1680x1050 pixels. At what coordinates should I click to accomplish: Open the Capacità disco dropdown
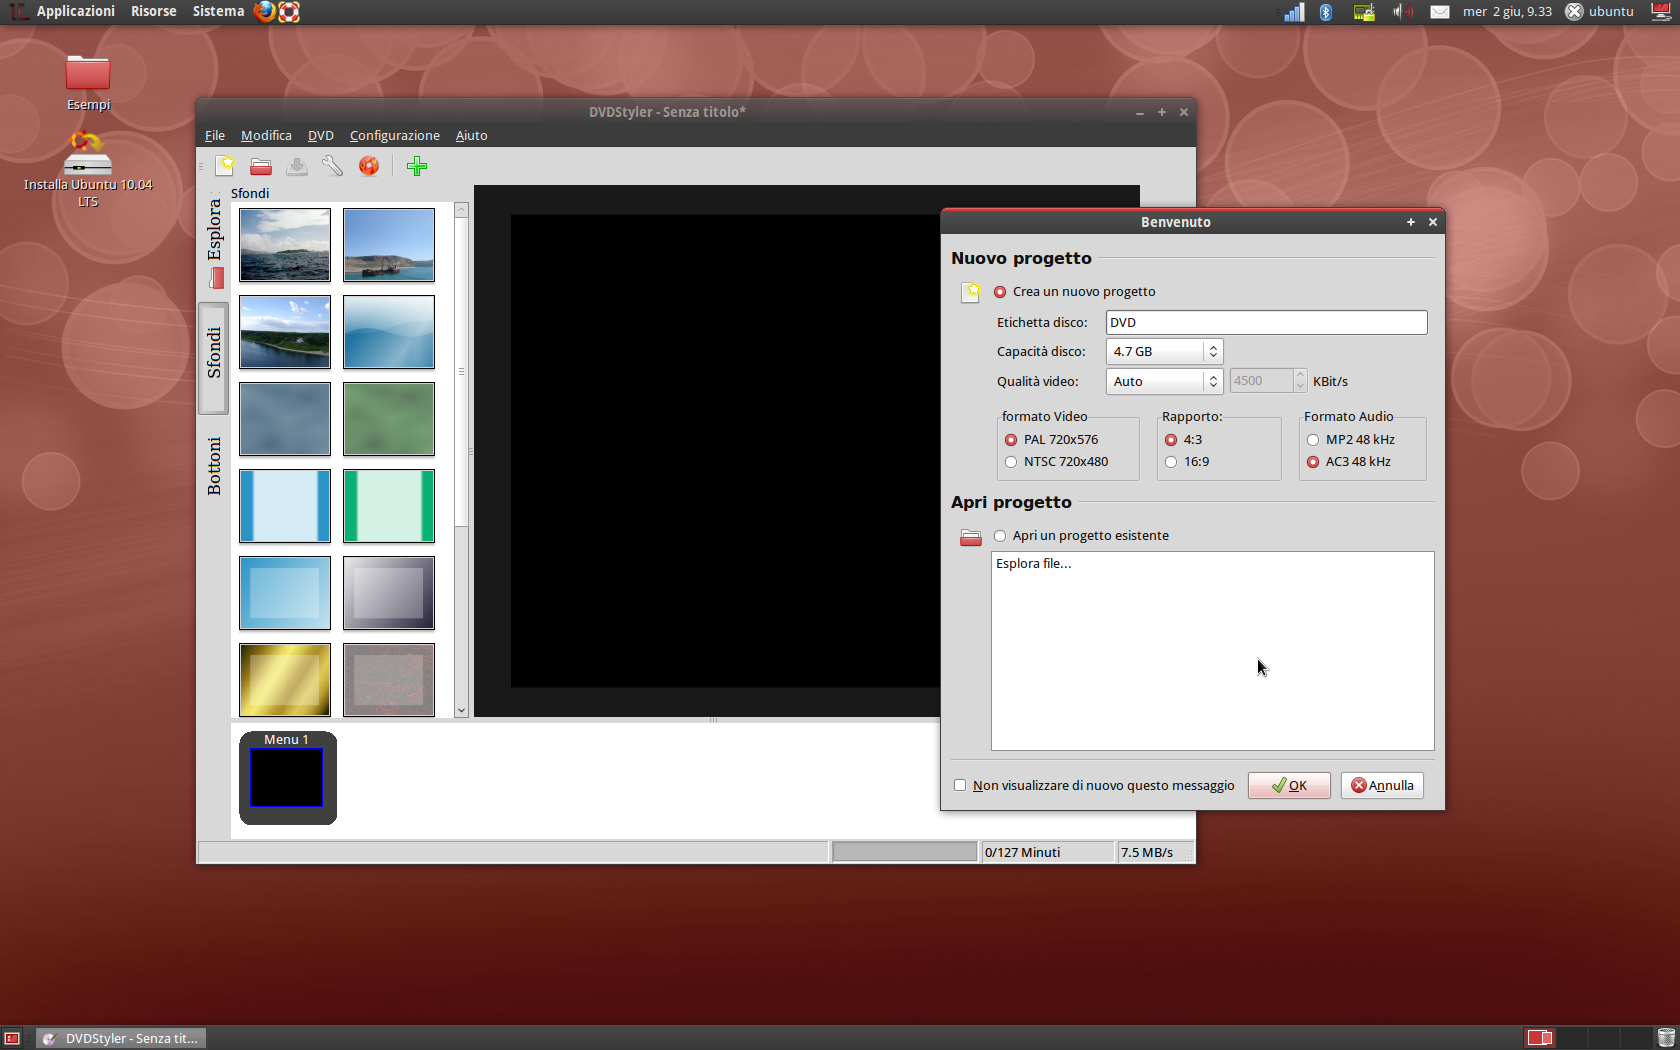1164,351
